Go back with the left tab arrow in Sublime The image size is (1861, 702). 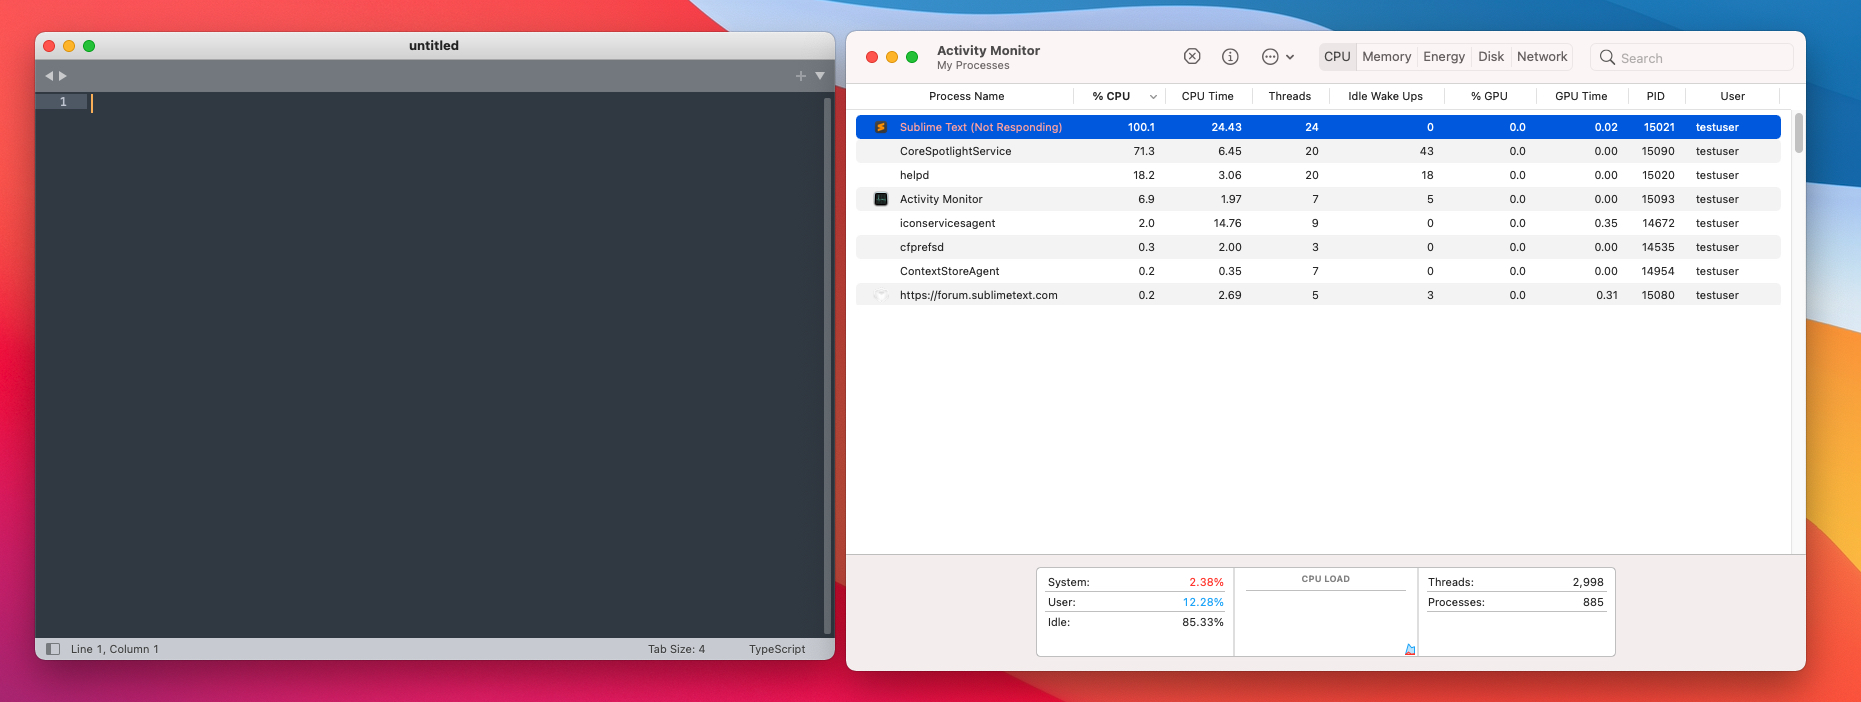pyautogui.click(x=49, y=76)
